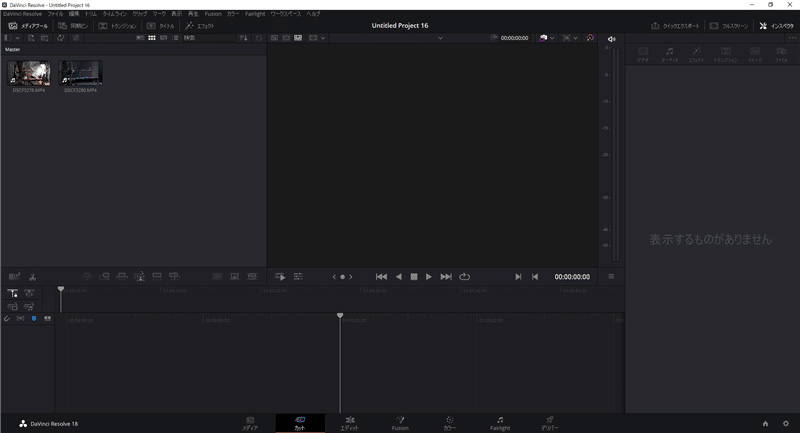800x433 pixels.
Task: Open the Effects (エフェクト) panel
Action: point(199,26)
